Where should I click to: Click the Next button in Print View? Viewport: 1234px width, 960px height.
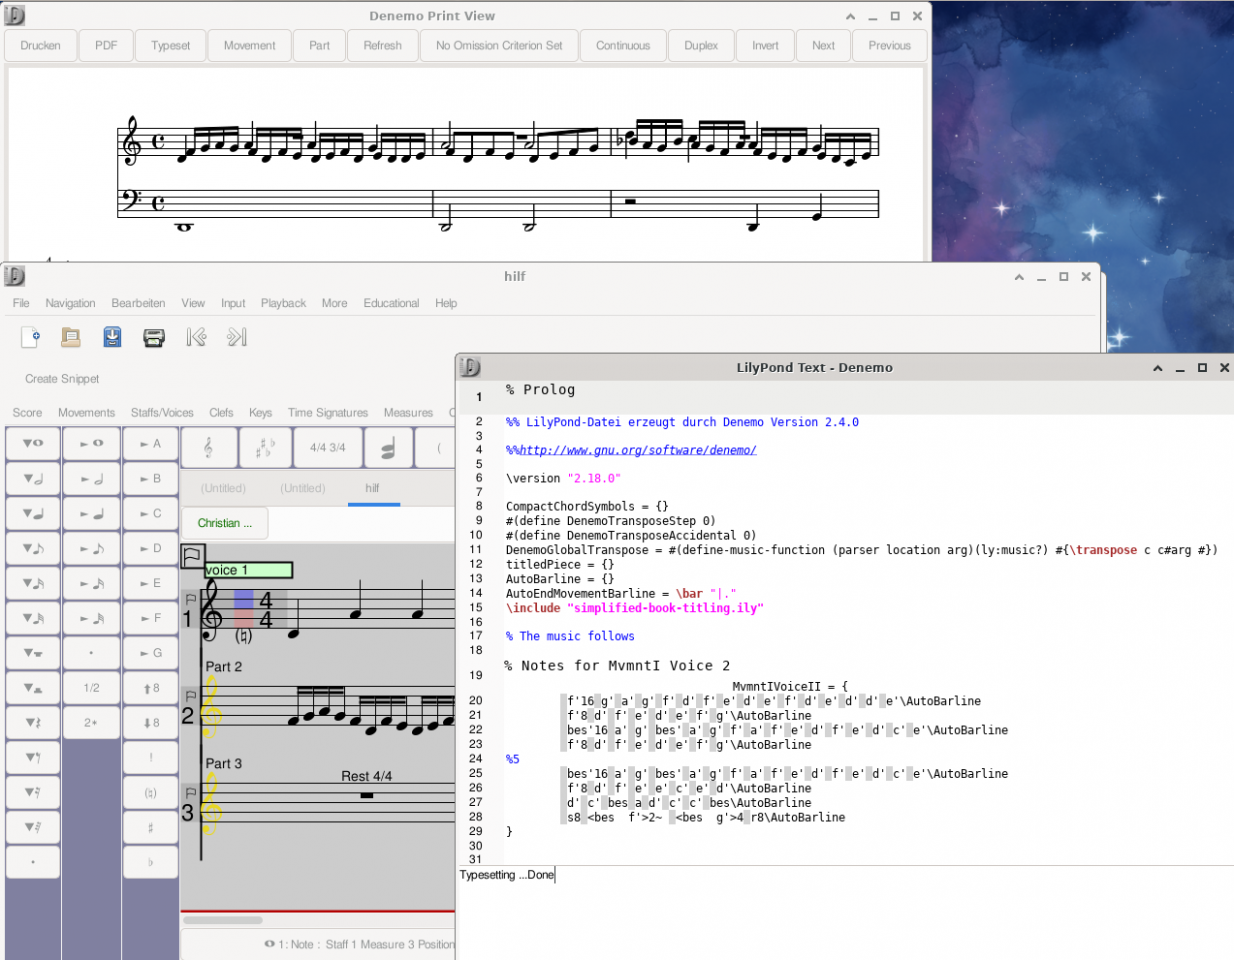(x=824, y=46)
